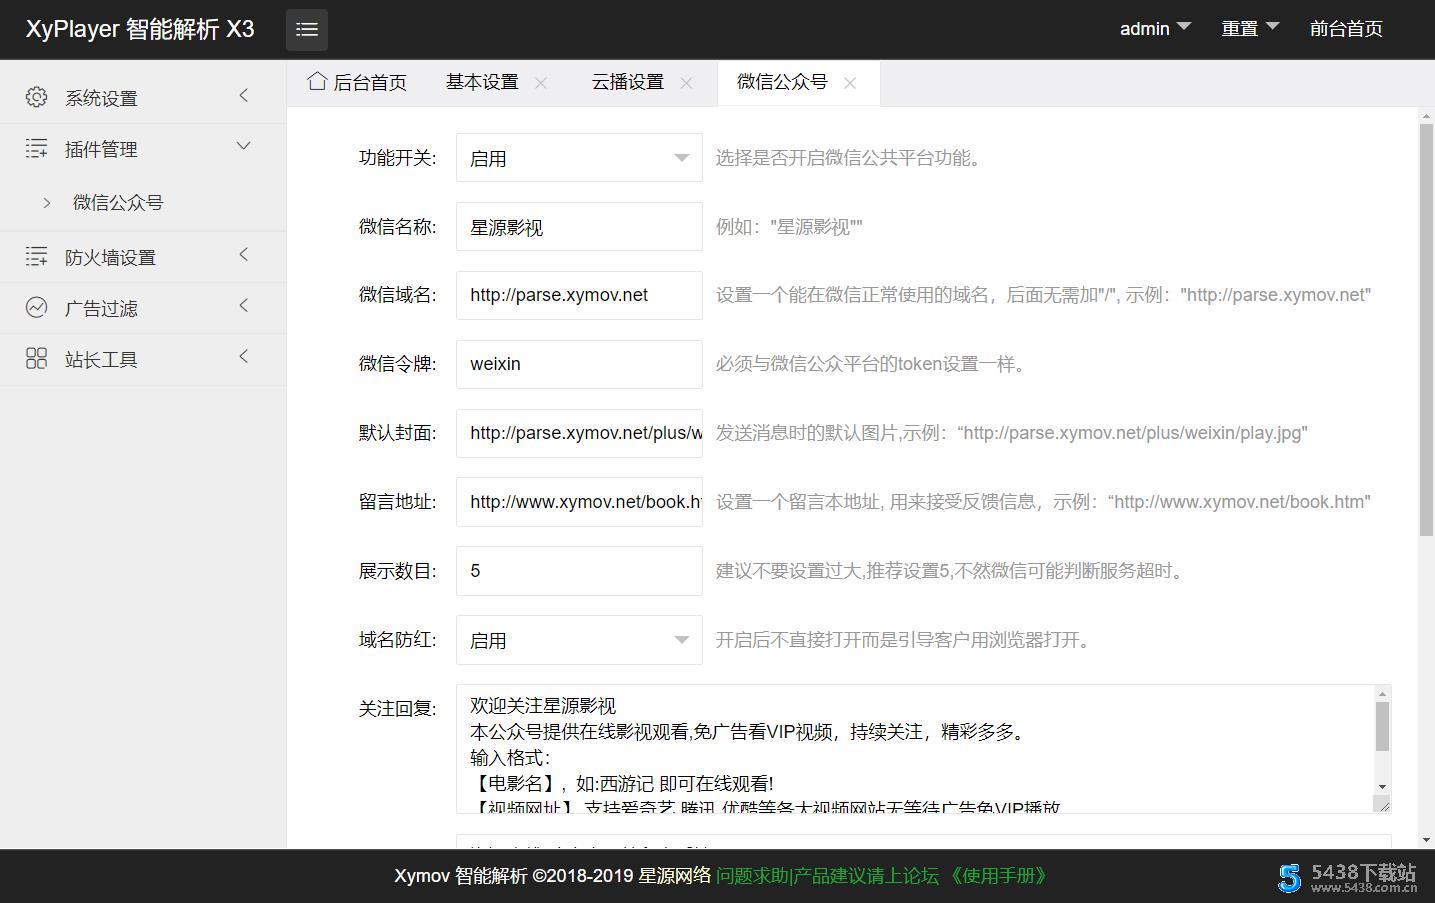Click the gear icon for 系统设置

tap(37, 97)
